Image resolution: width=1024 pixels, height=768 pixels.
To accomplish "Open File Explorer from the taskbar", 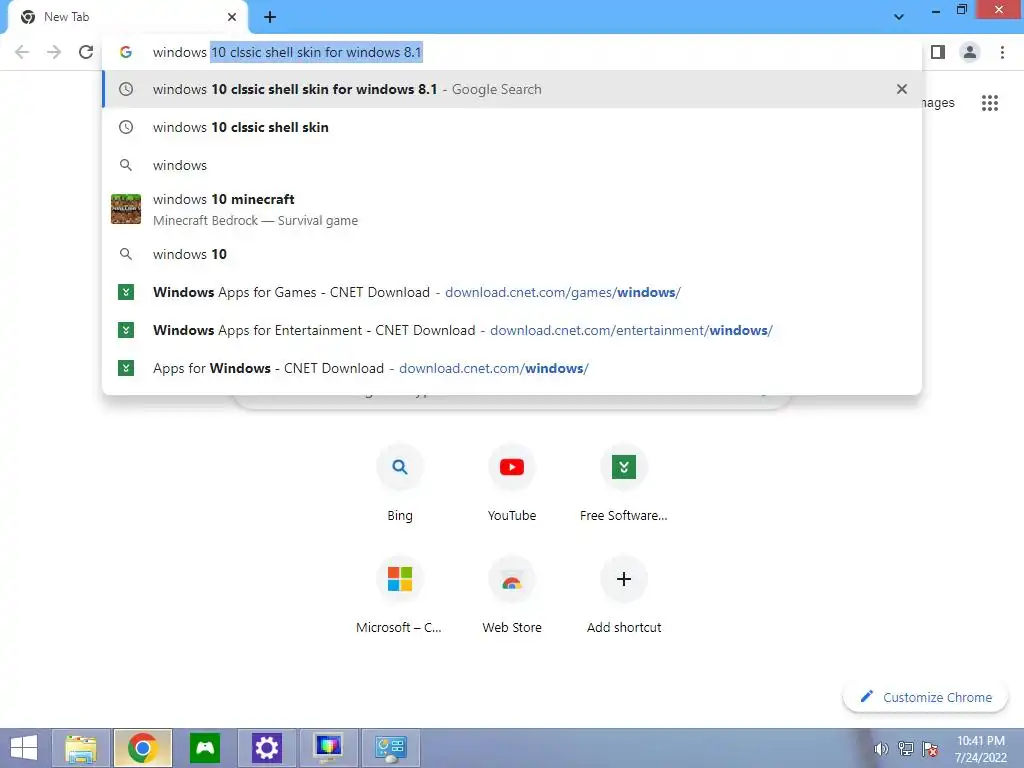I will click(x=81, y=748).
